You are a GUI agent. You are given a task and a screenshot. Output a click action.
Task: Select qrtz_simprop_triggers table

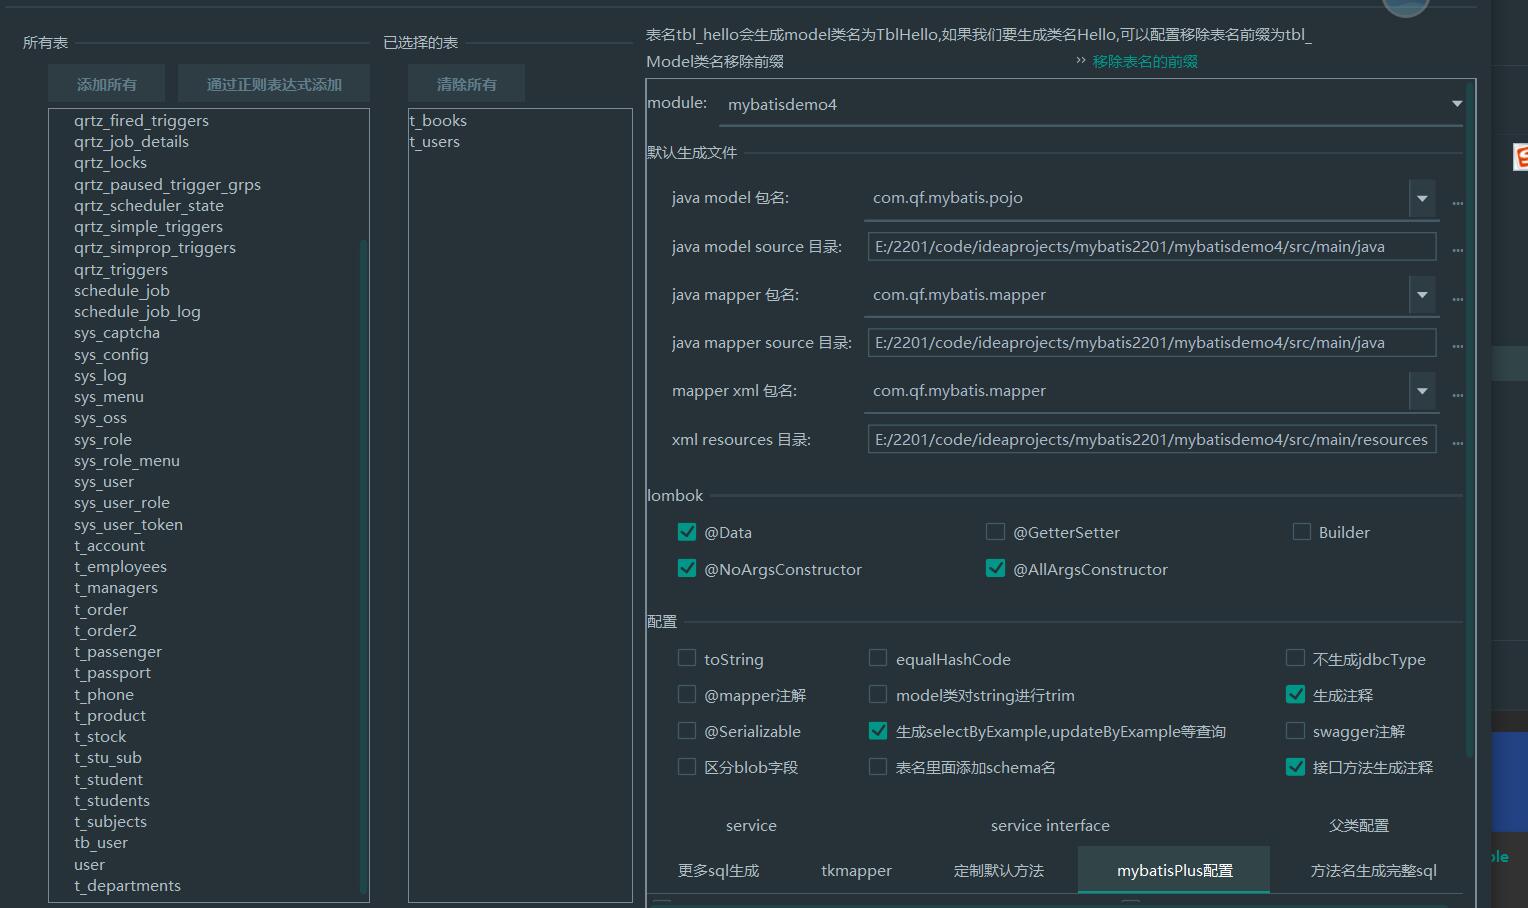(x=154, y=247)
